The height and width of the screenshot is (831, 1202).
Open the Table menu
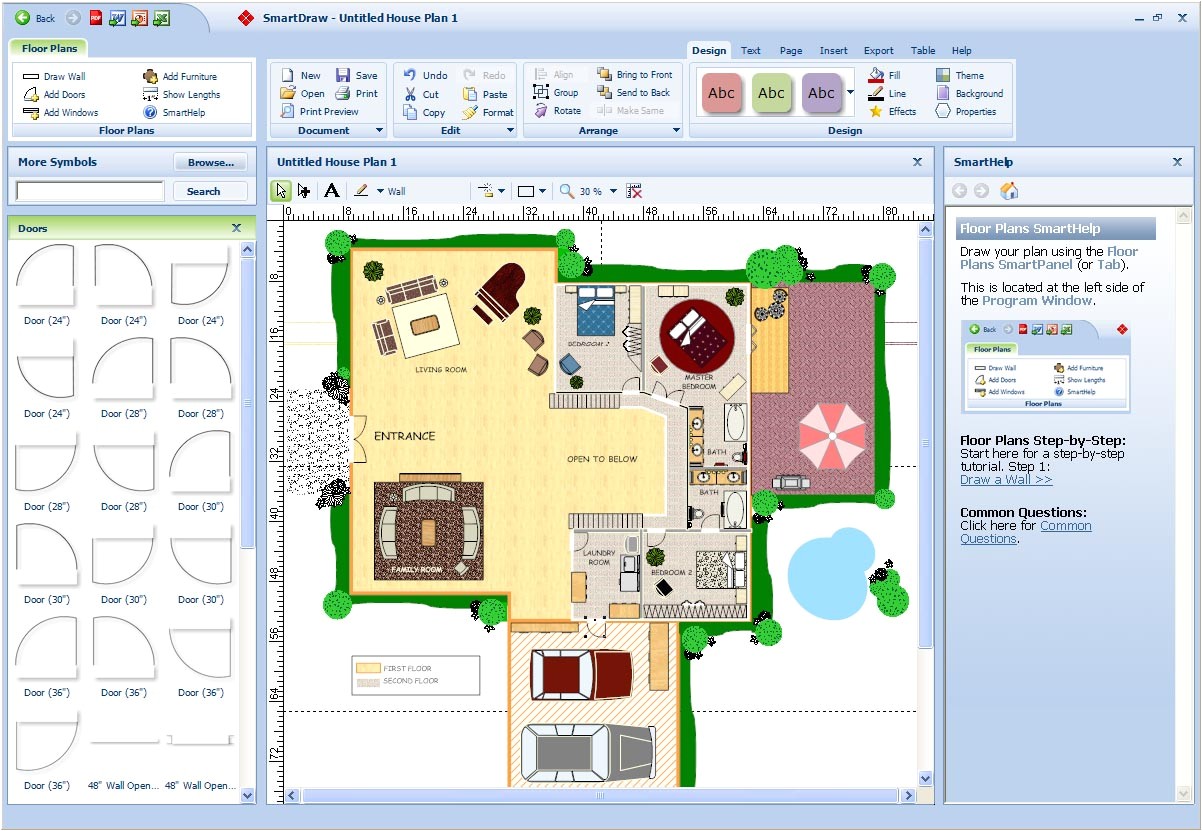pyautogui.click(x=923, y=50)
